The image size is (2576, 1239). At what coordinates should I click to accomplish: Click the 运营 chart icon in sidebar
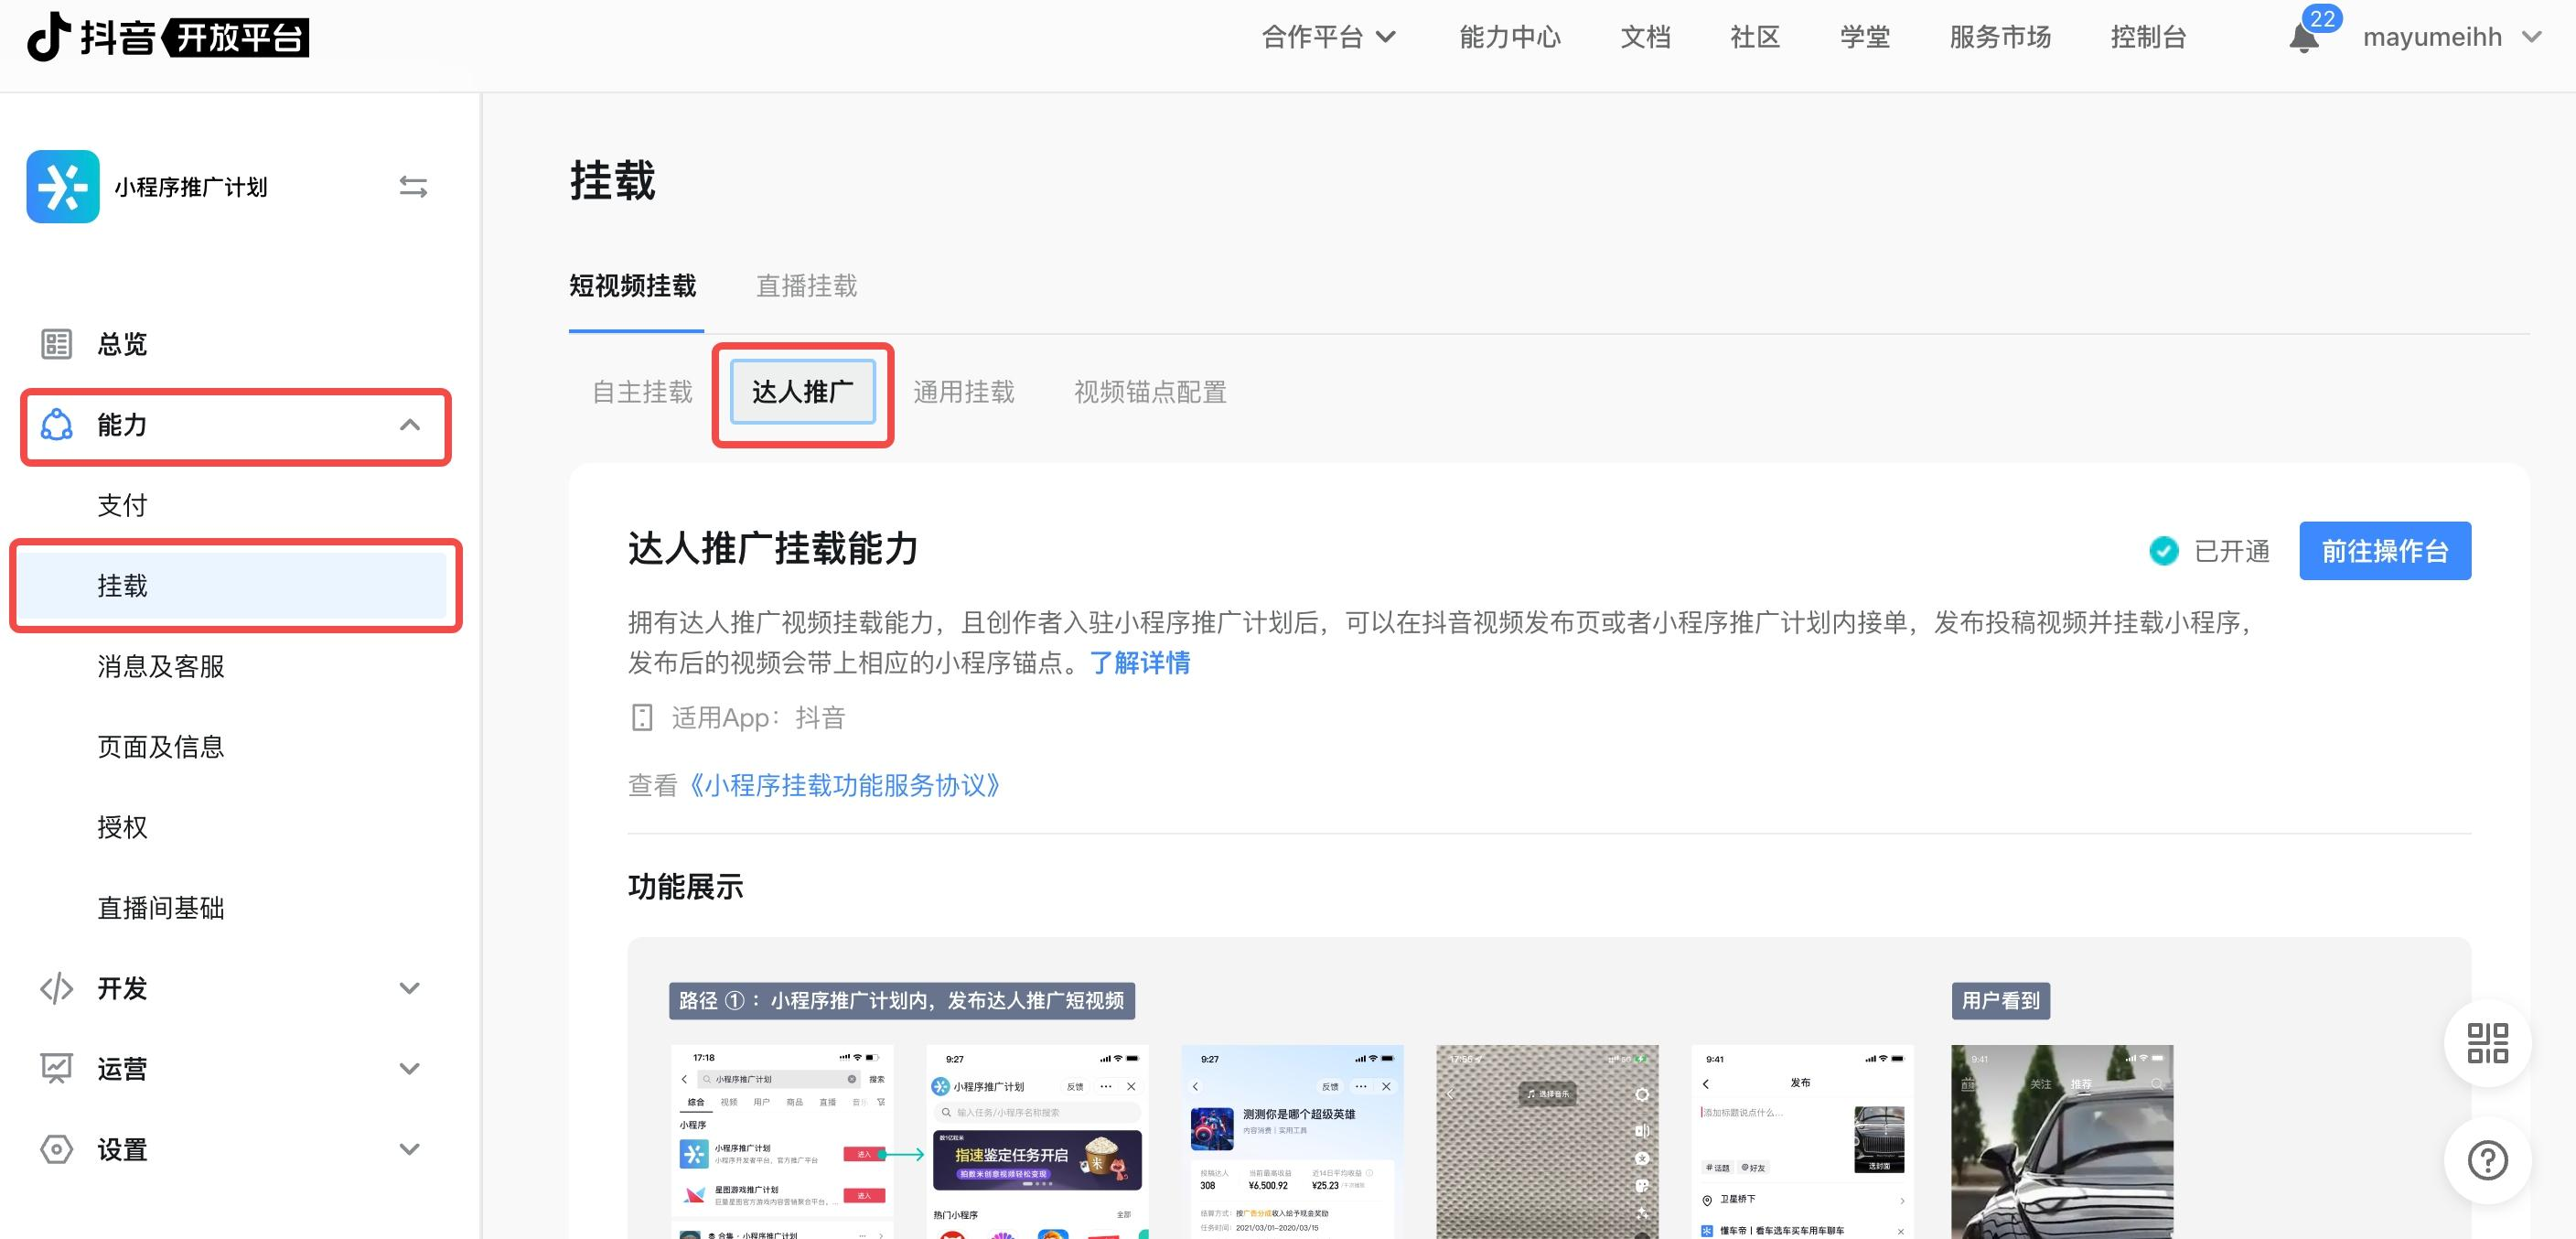coord(56,1069)
